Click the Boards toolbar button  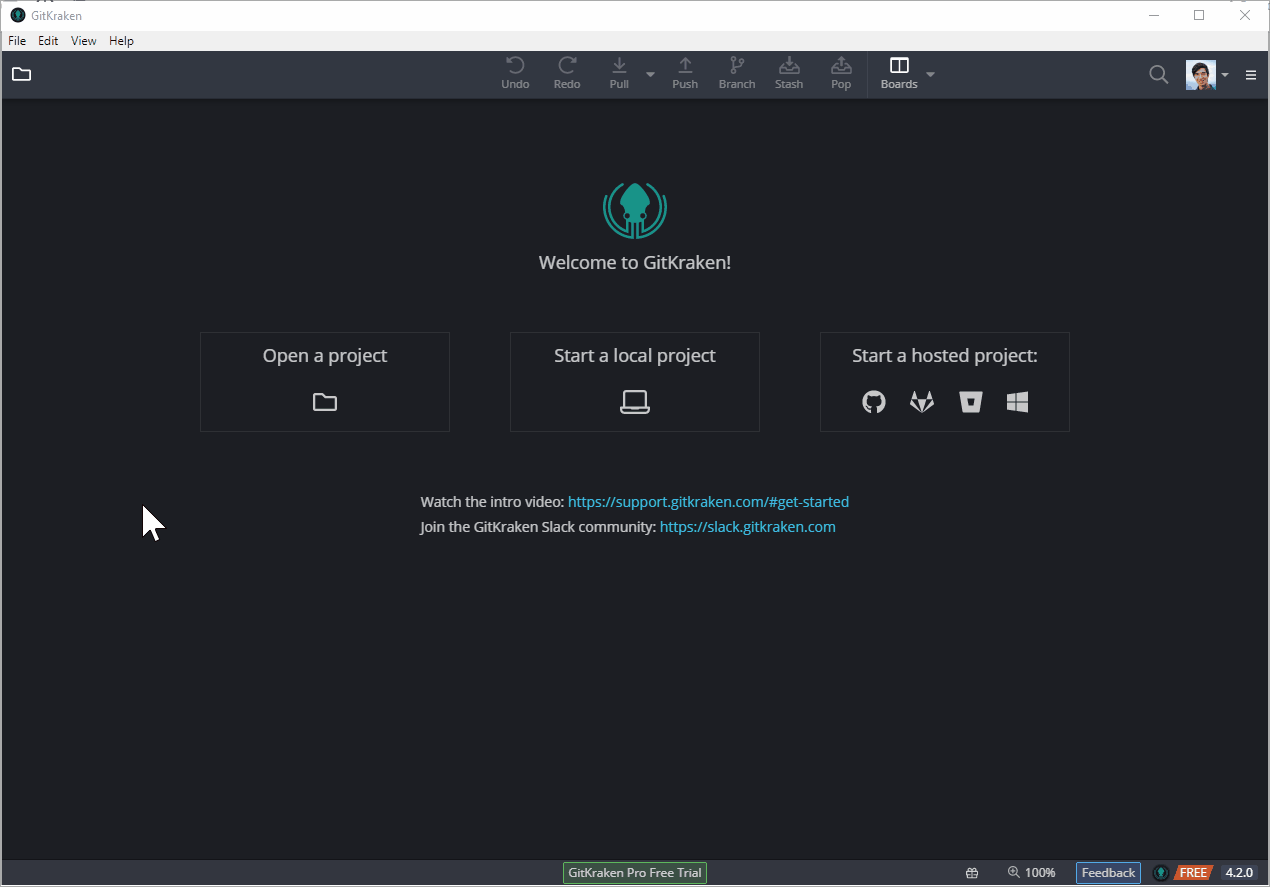click(x=899, y=74)
